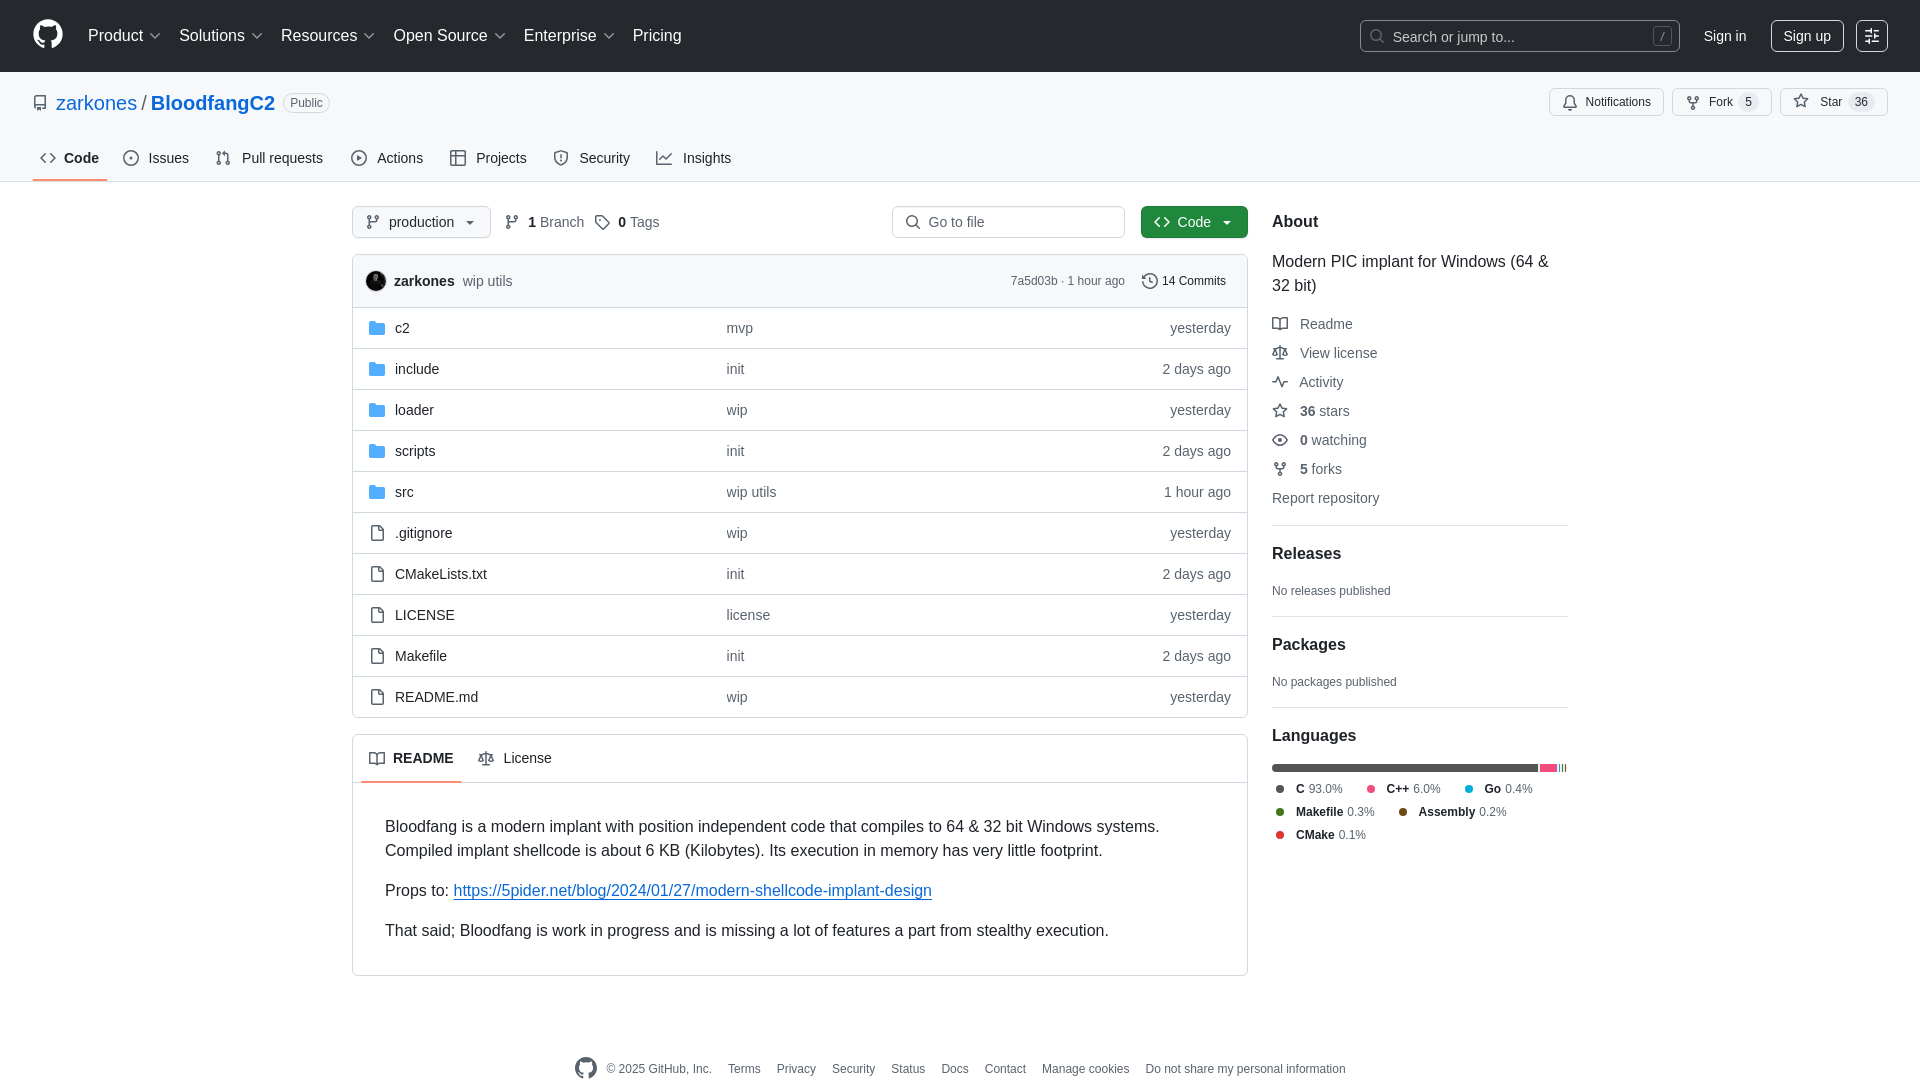Click the Sign in link
1920x1080 pixels.
tap(1725, 36)
